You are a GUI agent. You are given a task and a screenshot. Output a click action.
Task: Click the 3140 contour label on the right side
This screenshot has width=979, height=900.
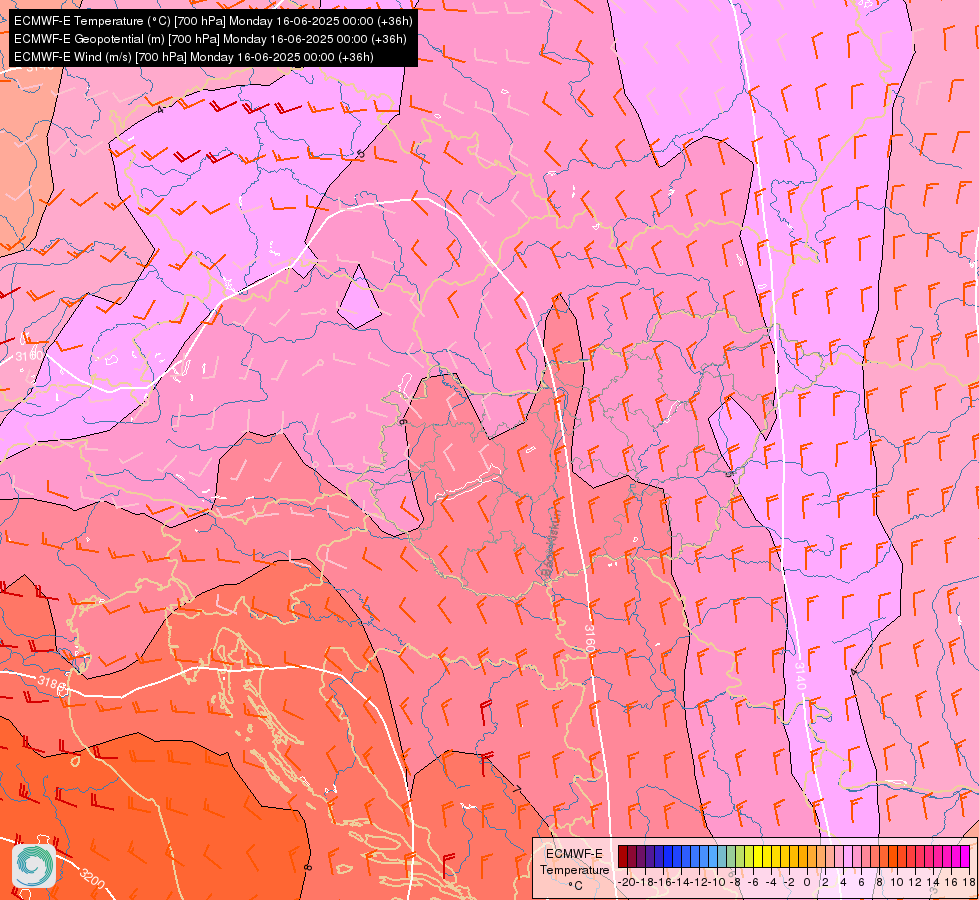(800, 676)
